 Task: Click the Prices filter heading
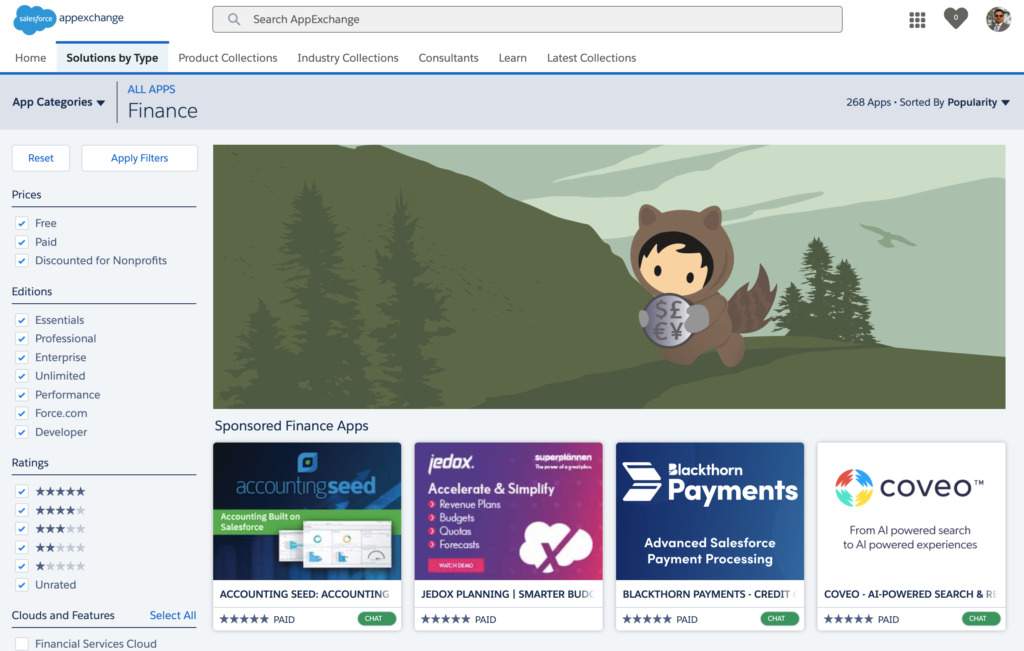pos(26,195)
